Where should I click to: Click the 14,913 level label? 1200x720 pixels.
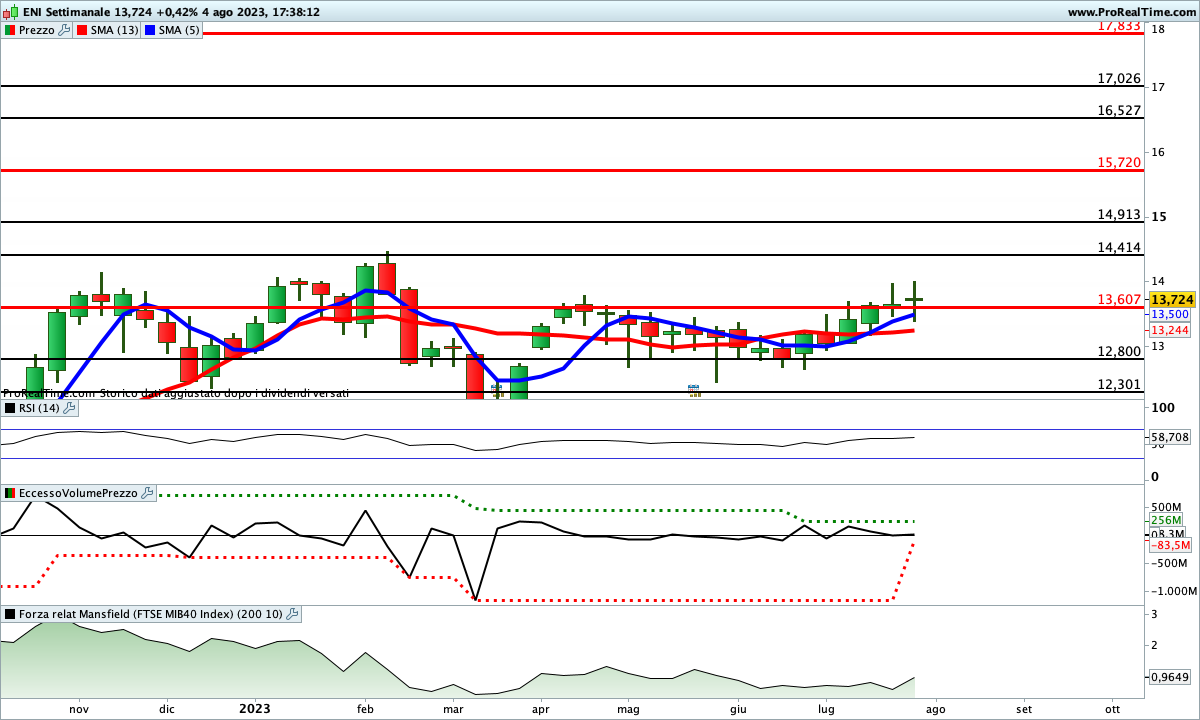coord(1119,214)
